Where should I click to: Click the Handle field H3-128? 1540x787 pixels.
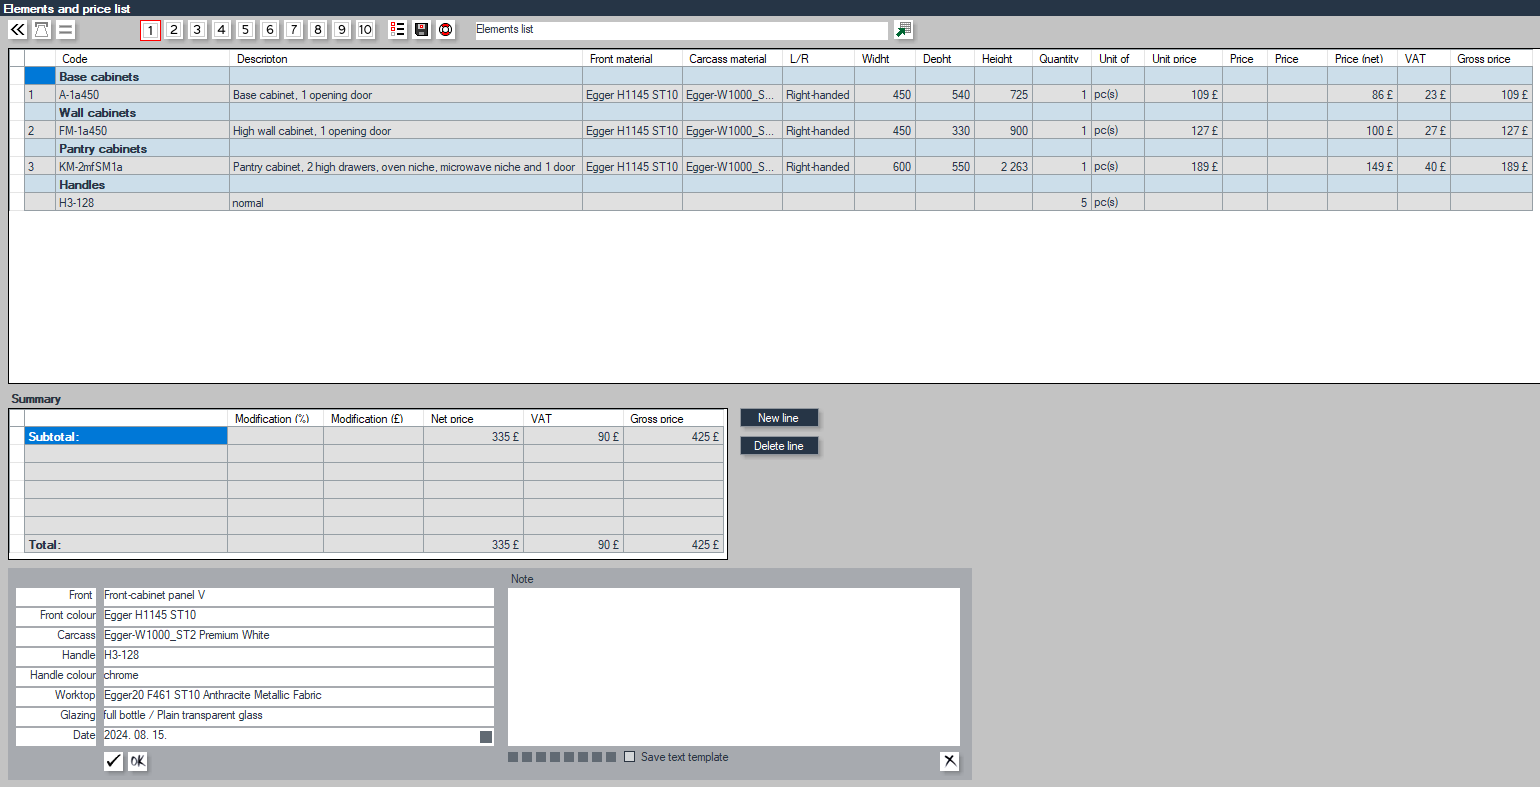[298, 656]
